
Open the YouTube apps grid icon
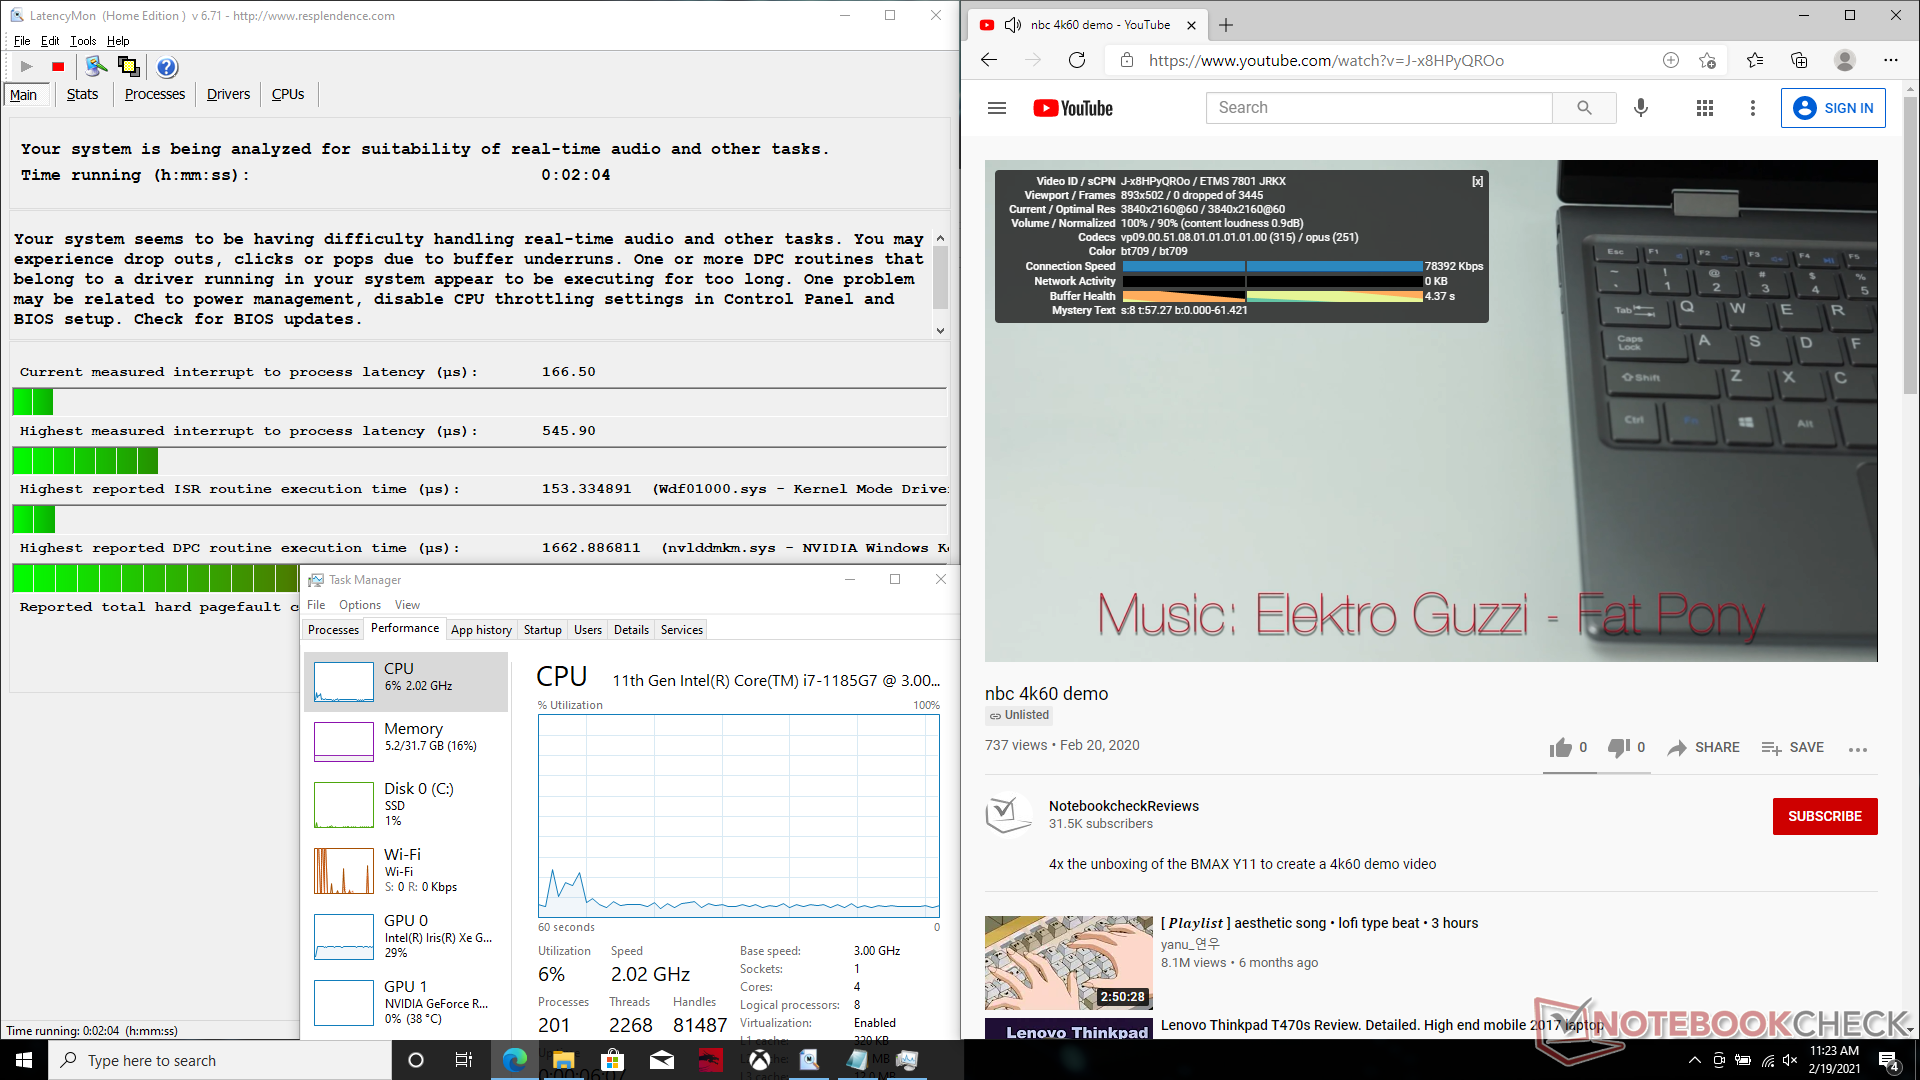pyautogui.click(x=1705, y=108)
